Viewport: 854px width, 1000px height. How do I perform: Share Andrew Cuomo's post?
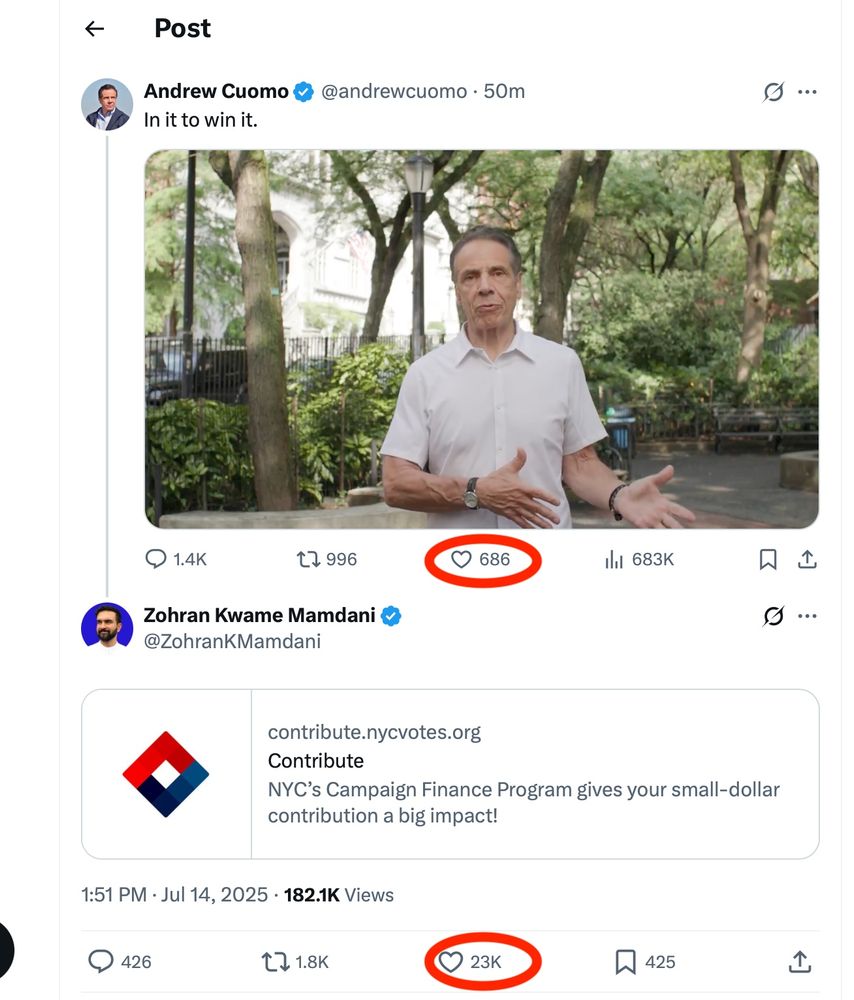[807, 559]
